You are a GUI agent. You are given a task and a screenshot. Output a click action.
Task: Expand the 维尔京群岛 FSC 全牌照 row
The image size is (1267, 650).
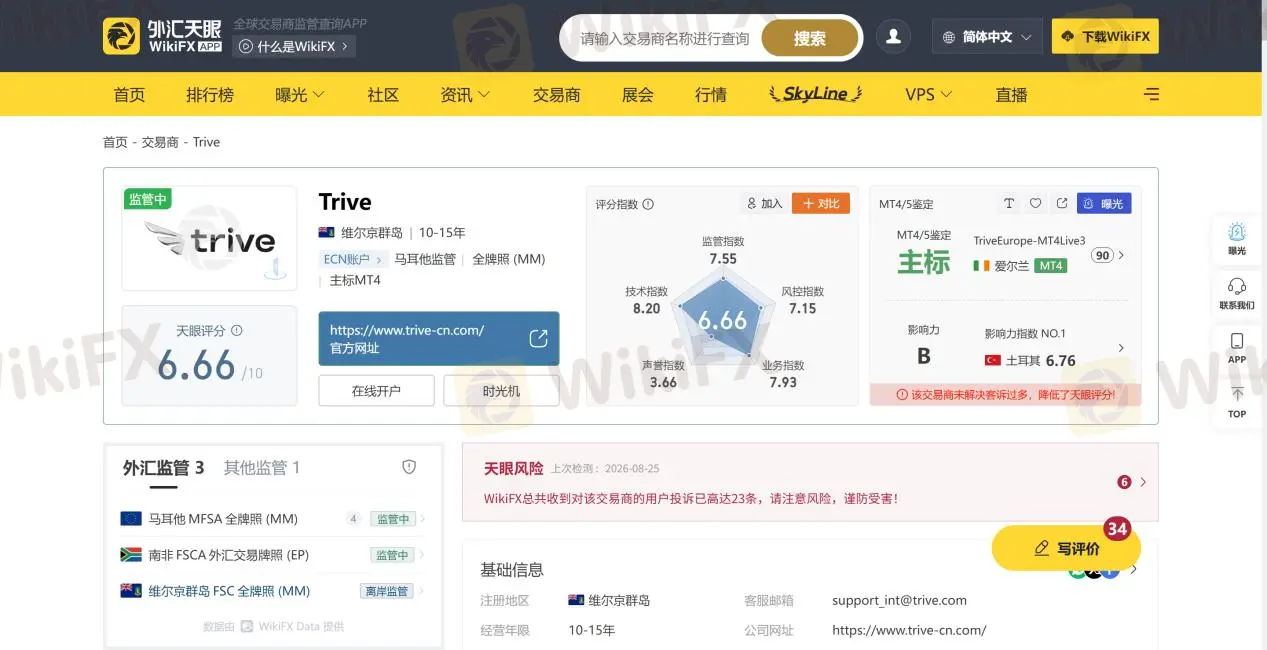[273, 591]
